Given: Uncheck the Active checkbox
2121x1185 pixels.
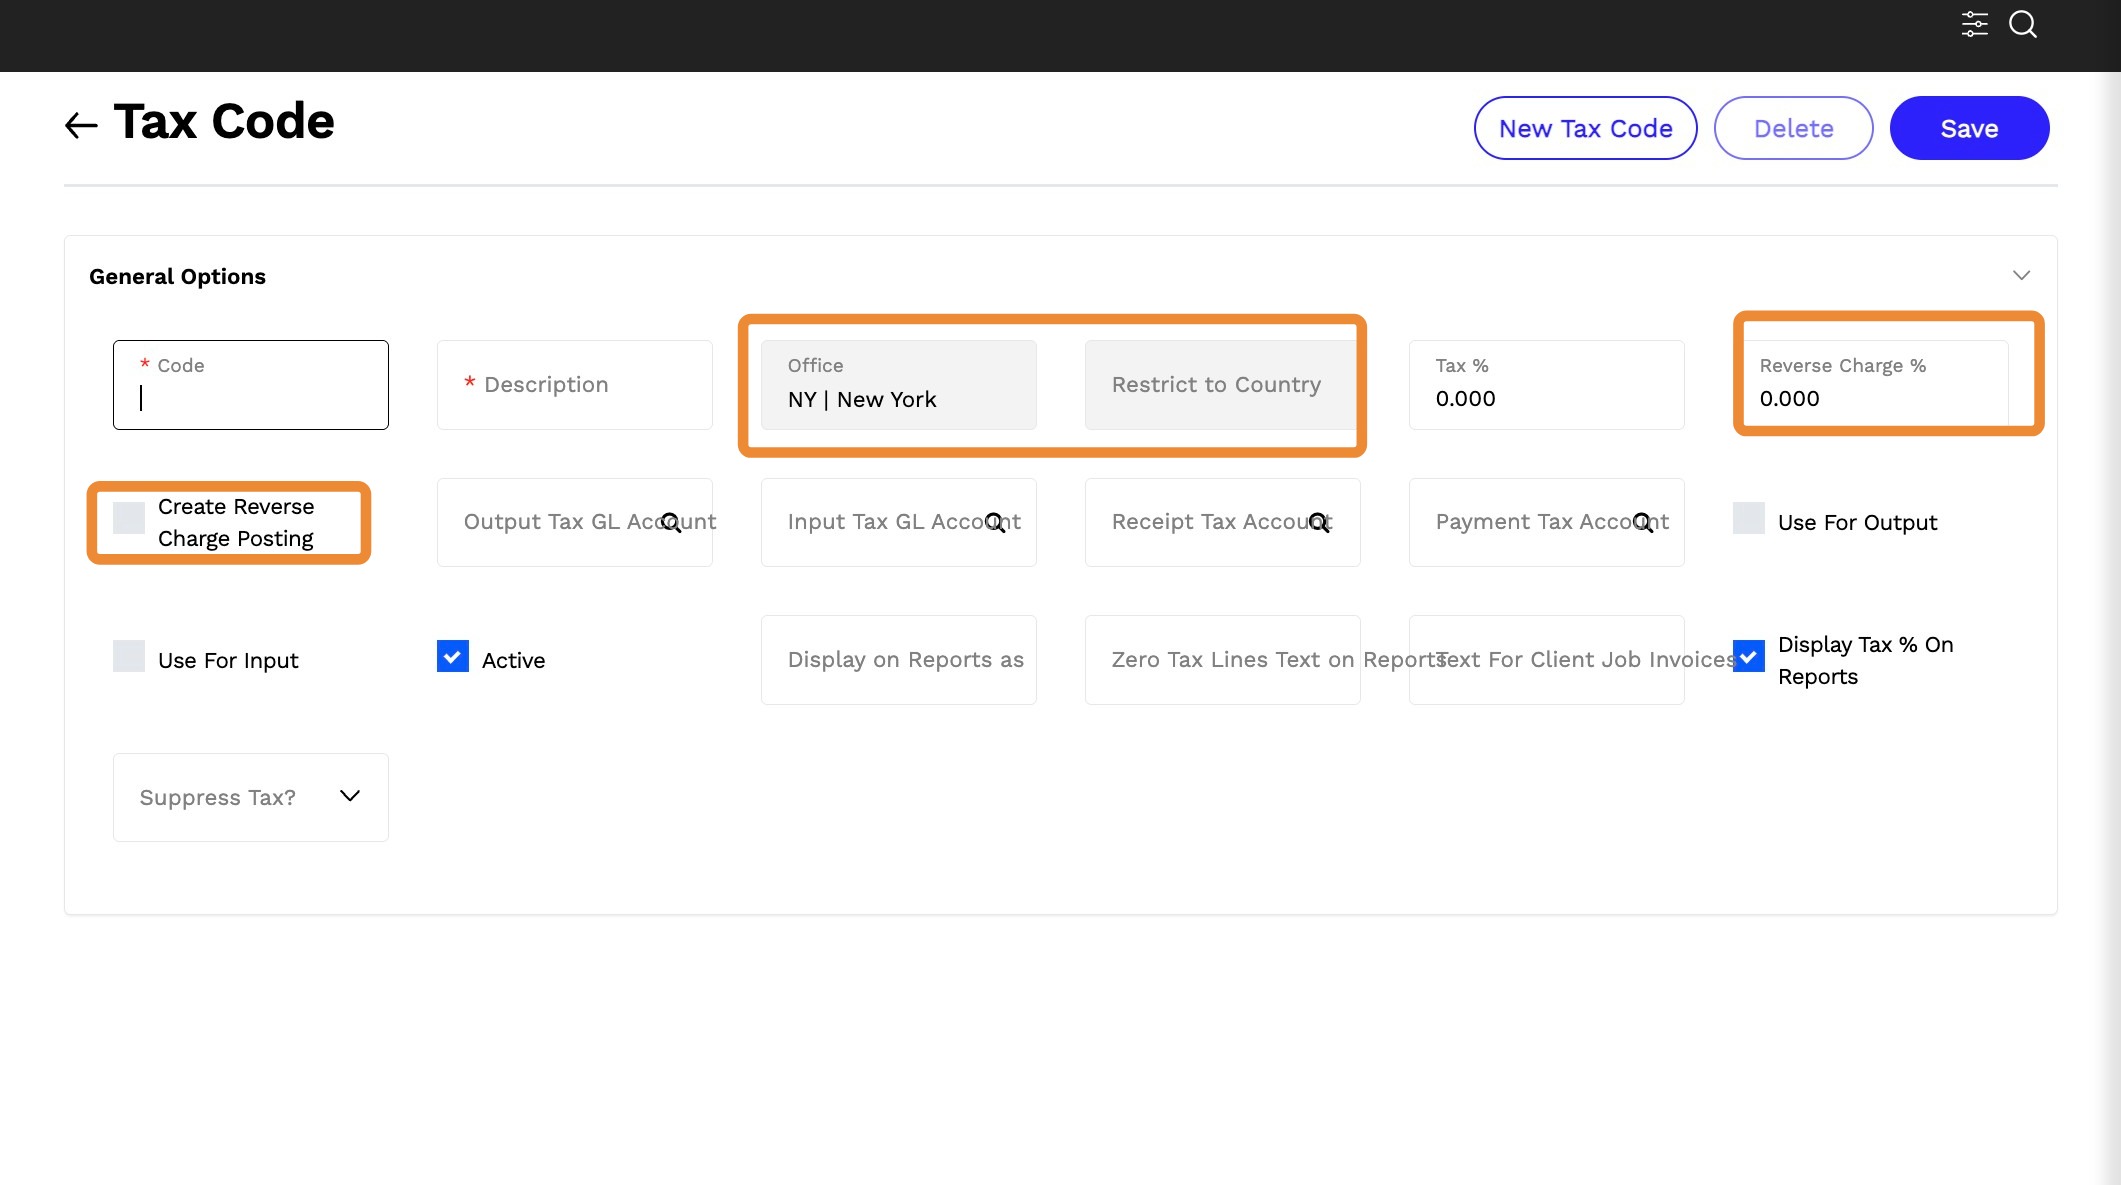Looking at the screenshot, I should coord(453,656).
